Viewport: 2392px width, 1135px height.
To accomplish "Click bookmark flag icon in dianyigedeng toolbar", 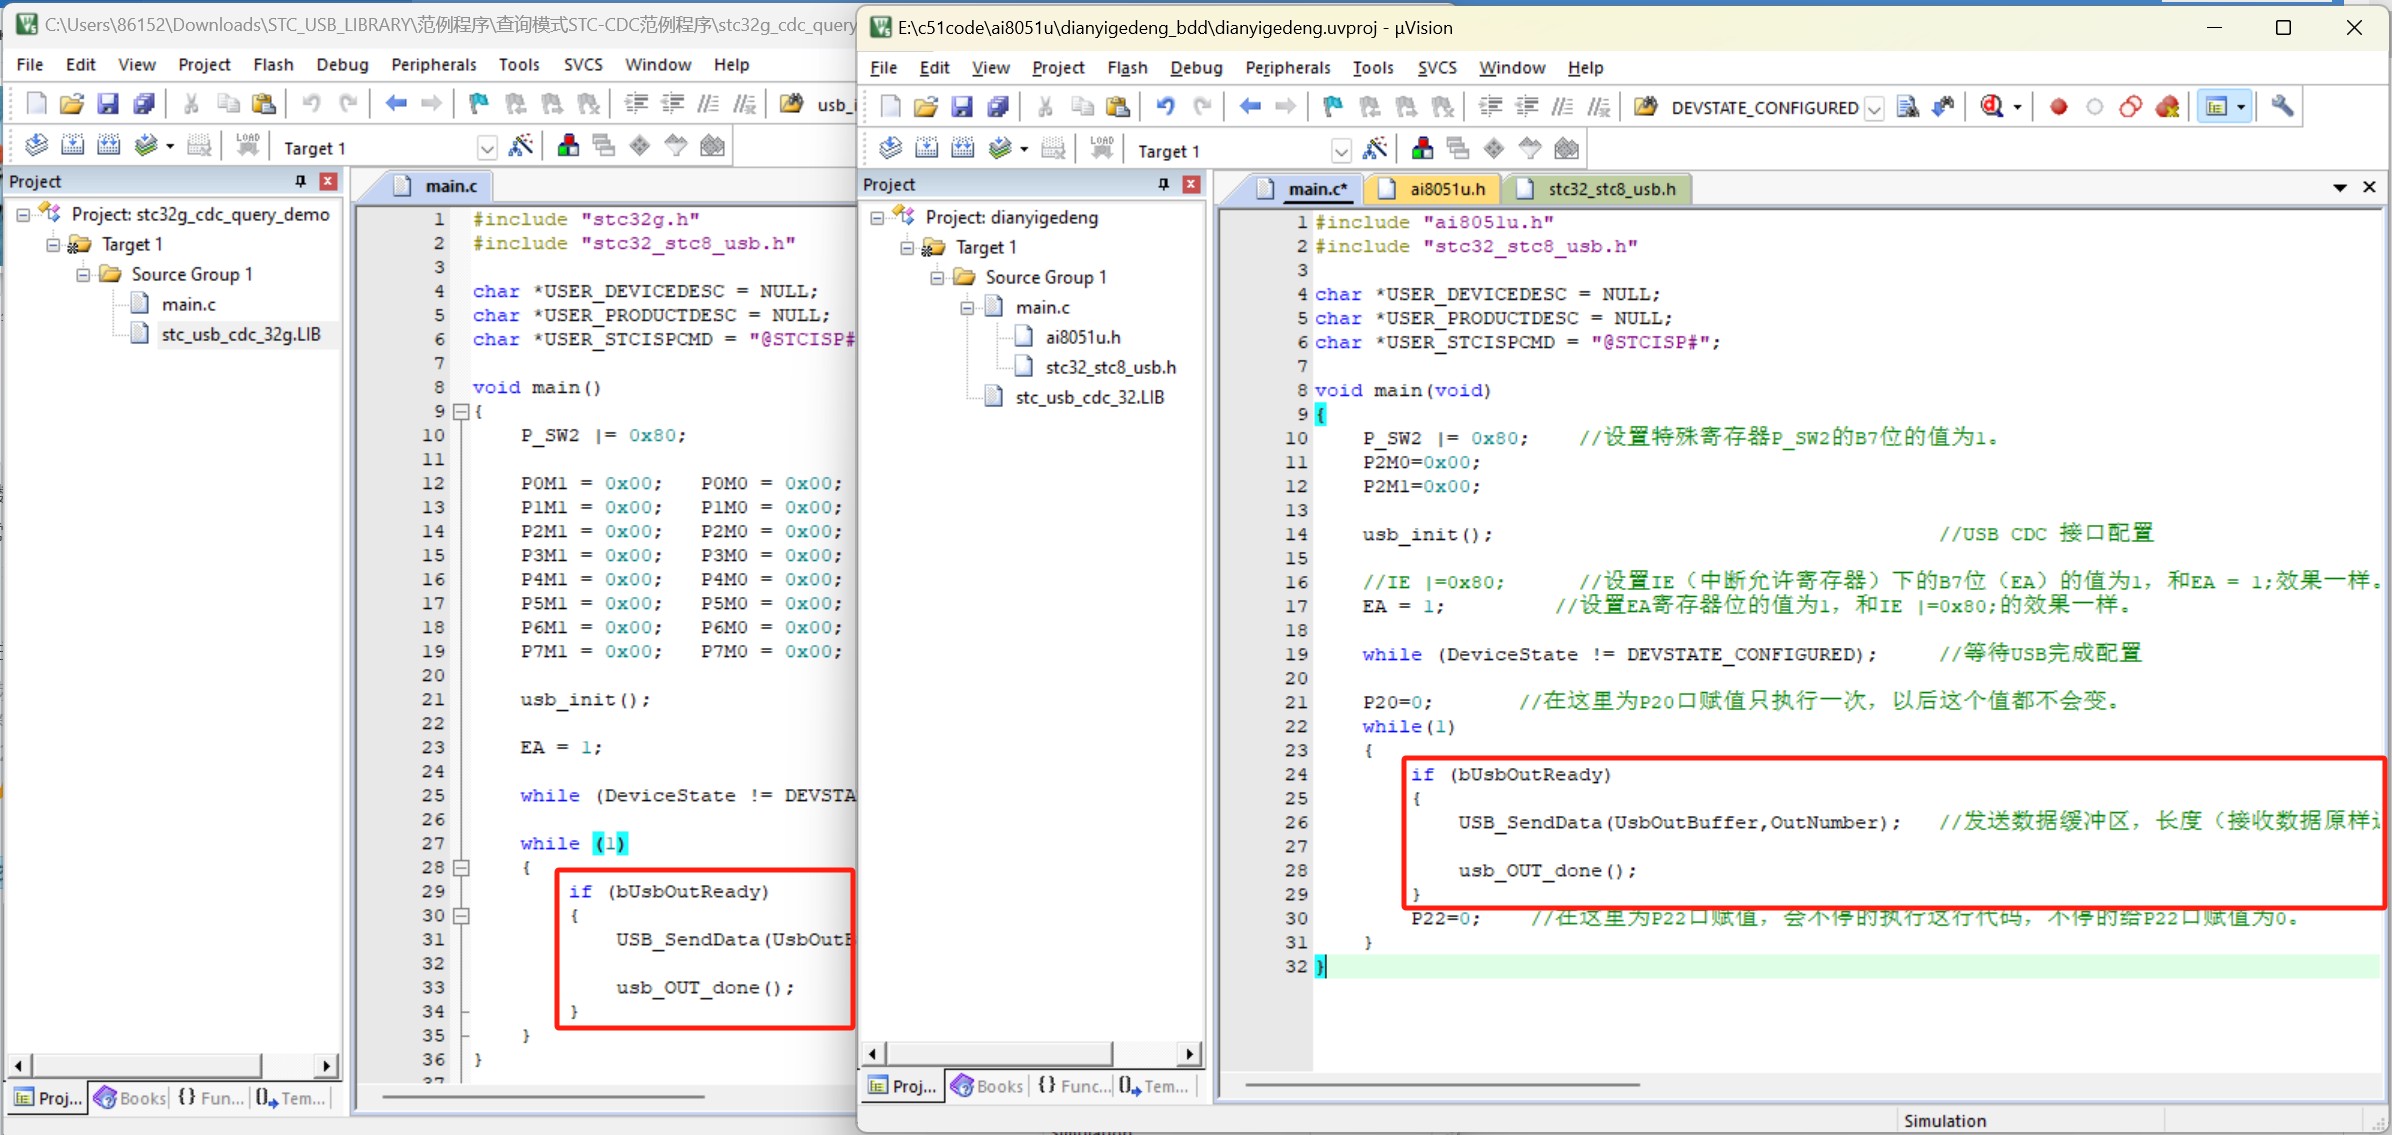I will (x=1332, y=107).
